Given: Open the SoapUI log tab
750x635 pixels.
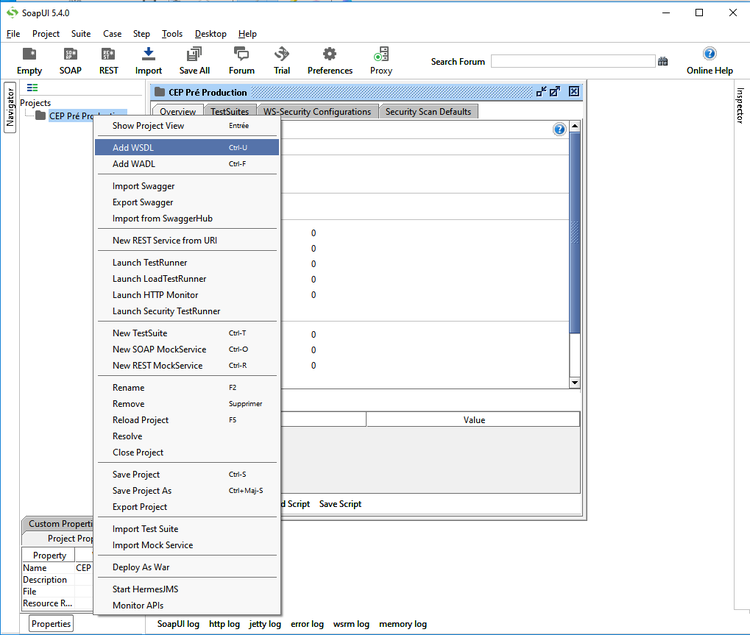Looking at the screenshot, I should pos(178,624).
